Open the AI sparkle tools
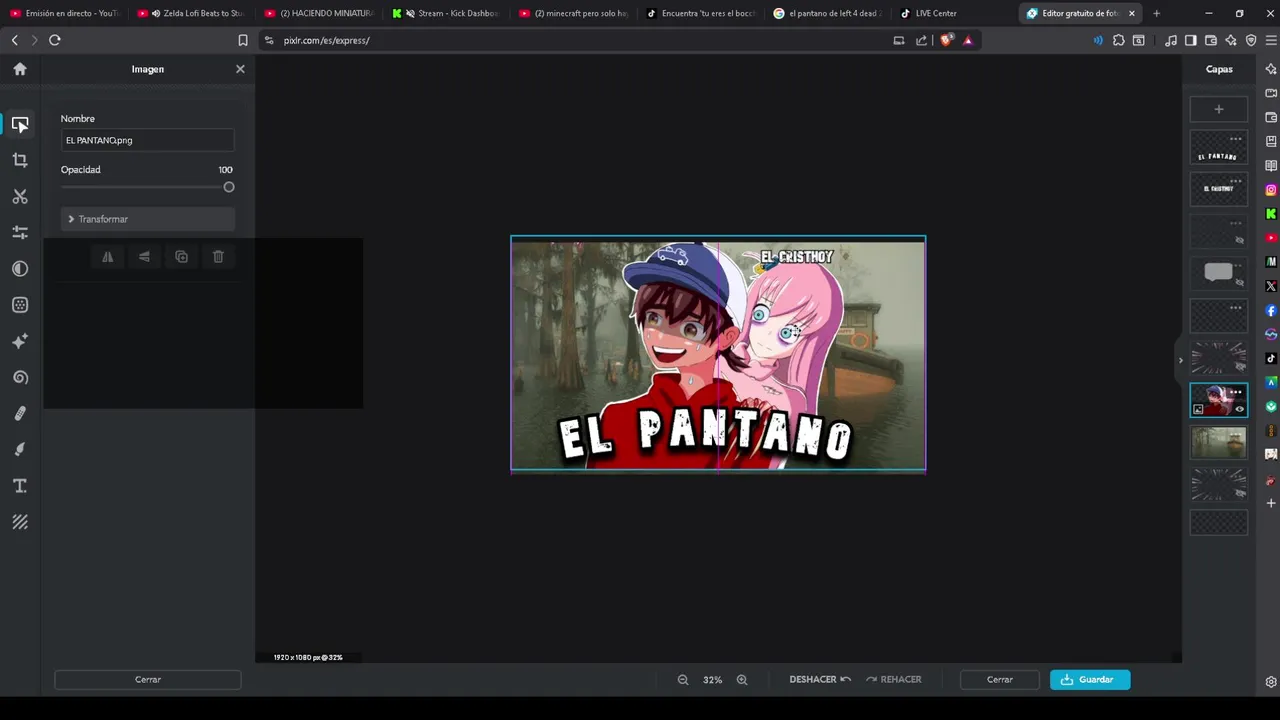Image resolution: width=1280 pixels, height=720 pixels. pyautogui.click(x=20, y=341)
